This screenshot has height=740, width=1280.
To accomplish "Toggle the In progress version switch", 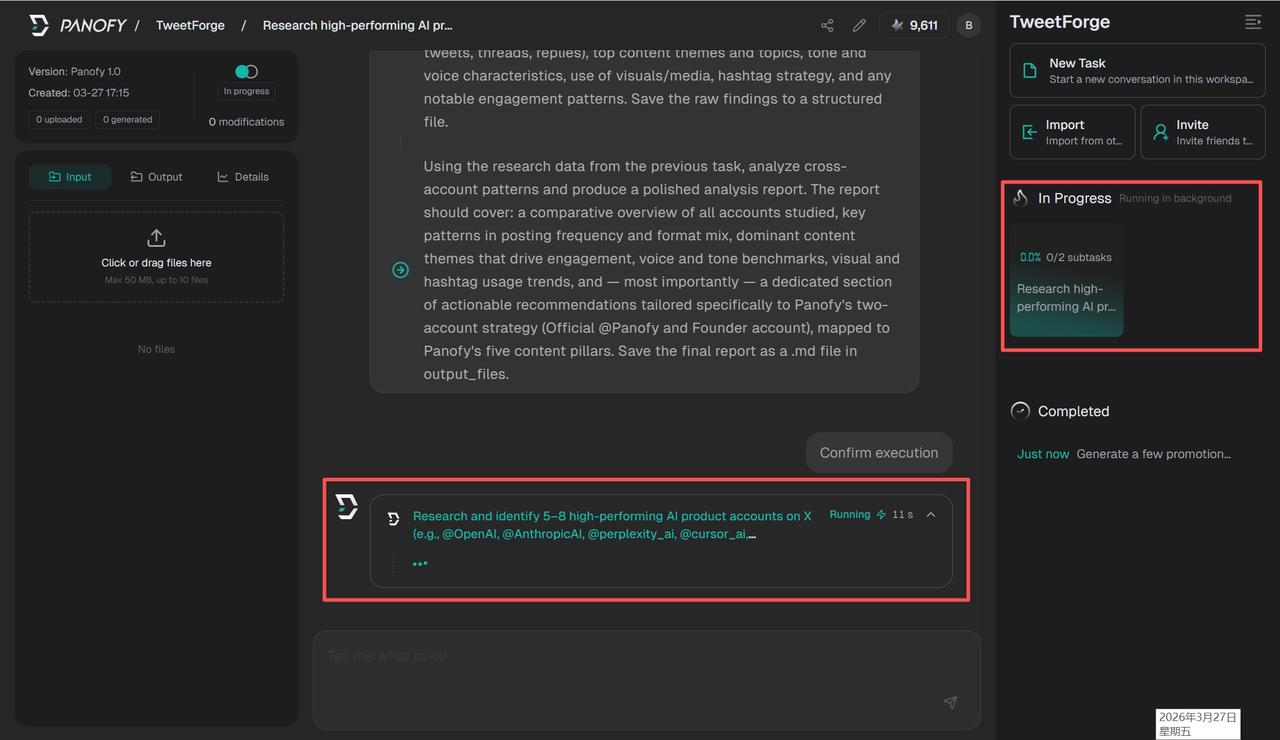I will click(246, 71).
